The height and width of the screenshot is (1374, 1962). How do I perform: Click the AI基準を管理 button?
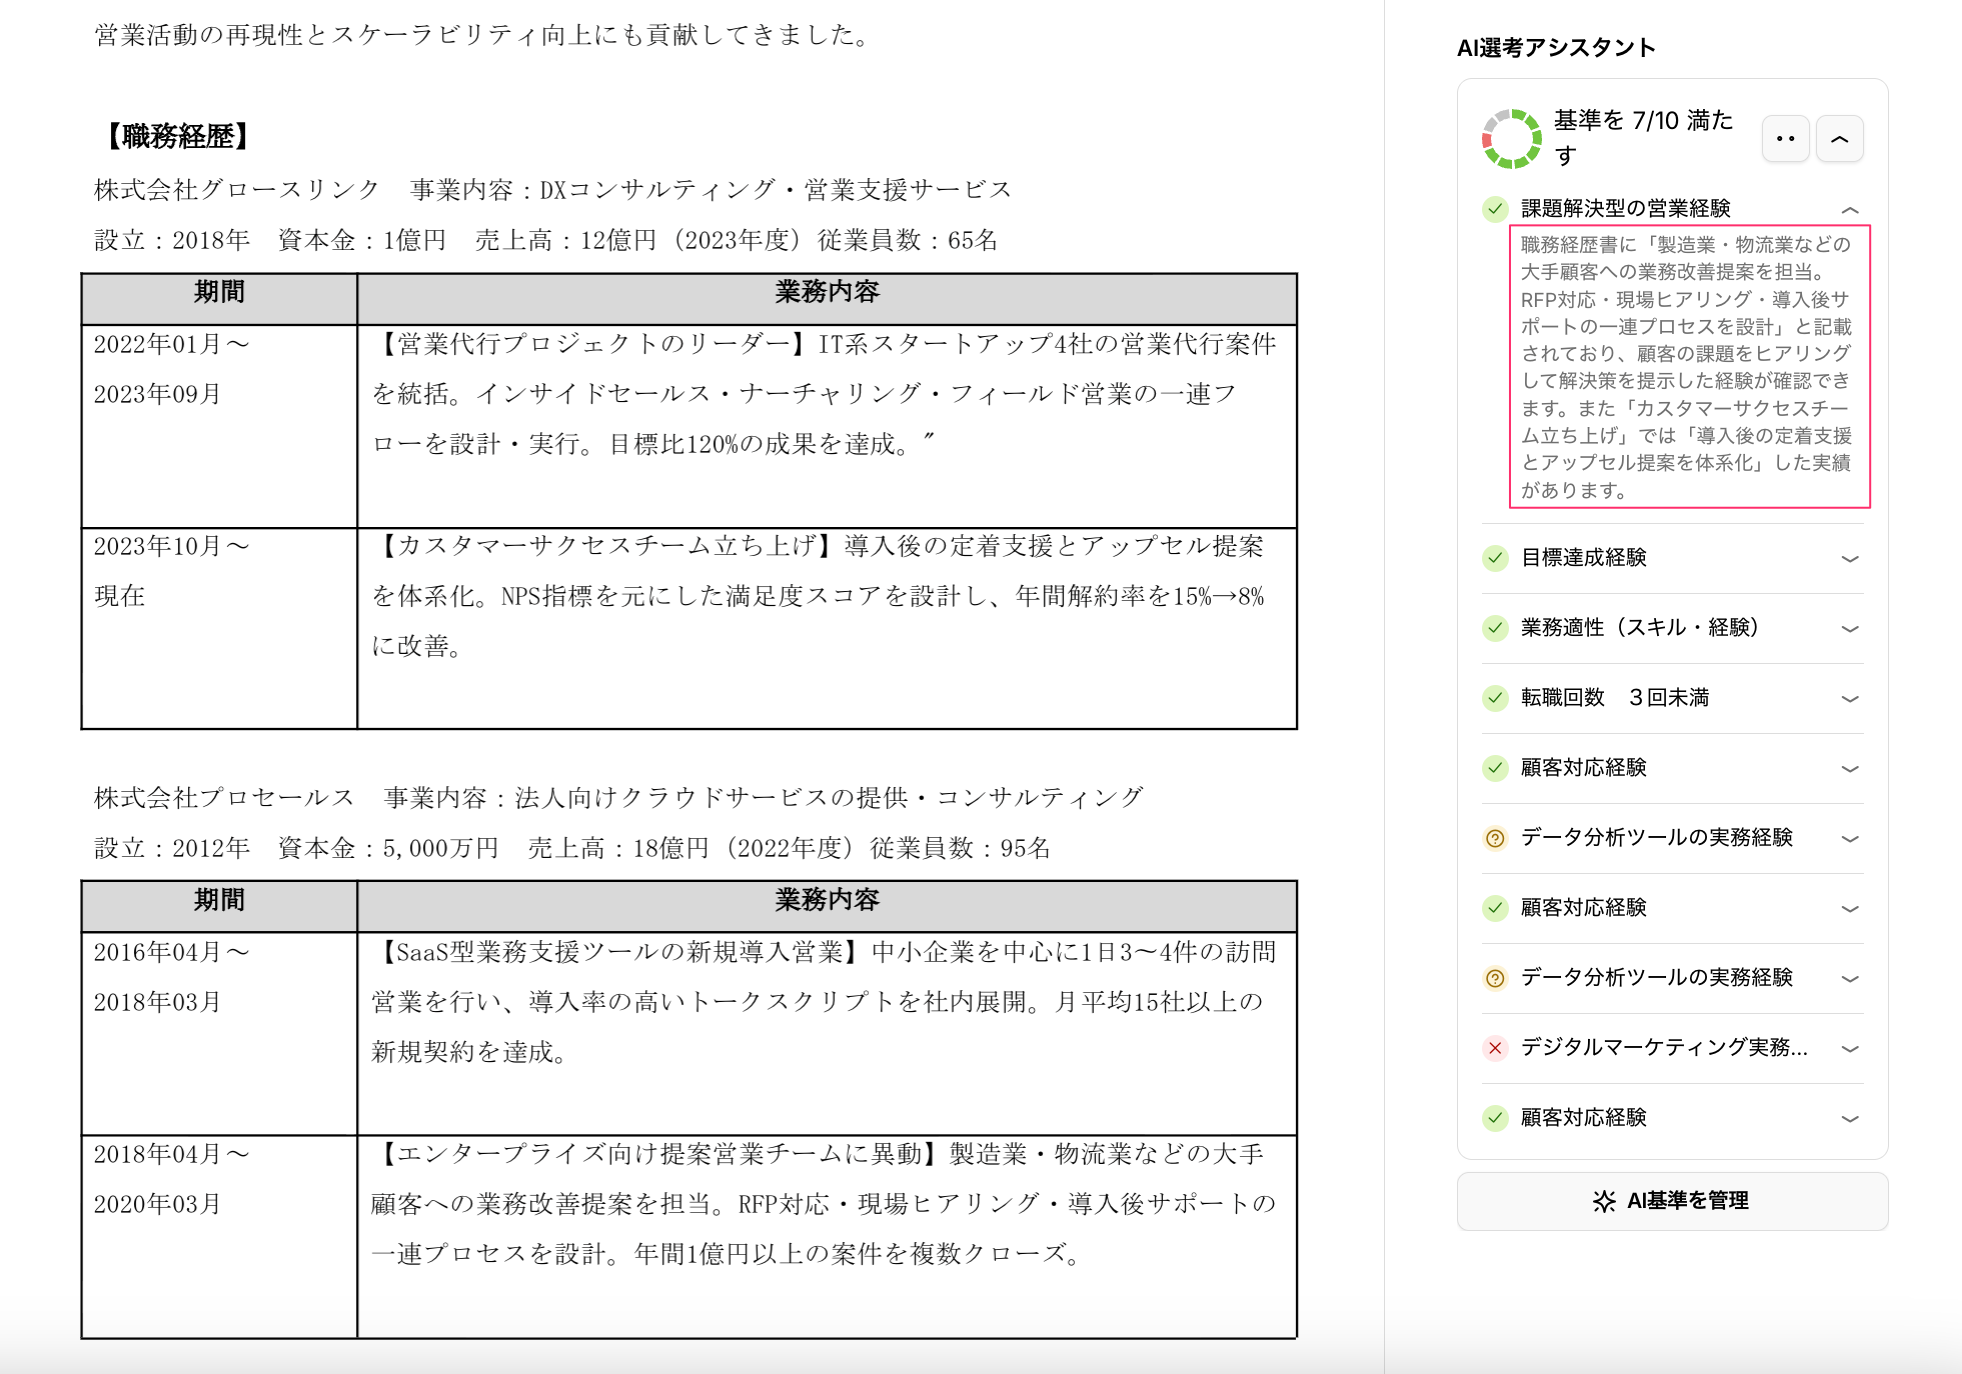coord(1672,1201)
